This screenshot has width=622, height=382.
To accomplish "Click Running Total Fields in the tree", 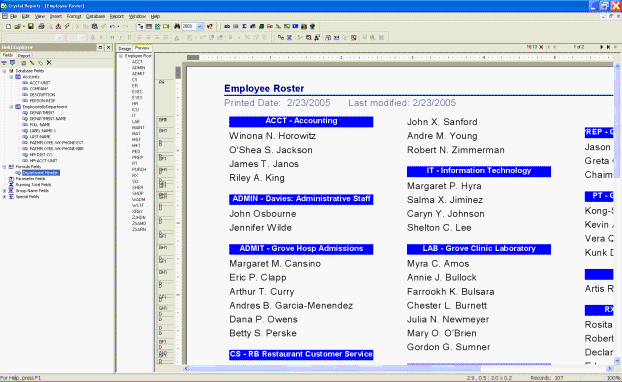I will click(33, 185).
